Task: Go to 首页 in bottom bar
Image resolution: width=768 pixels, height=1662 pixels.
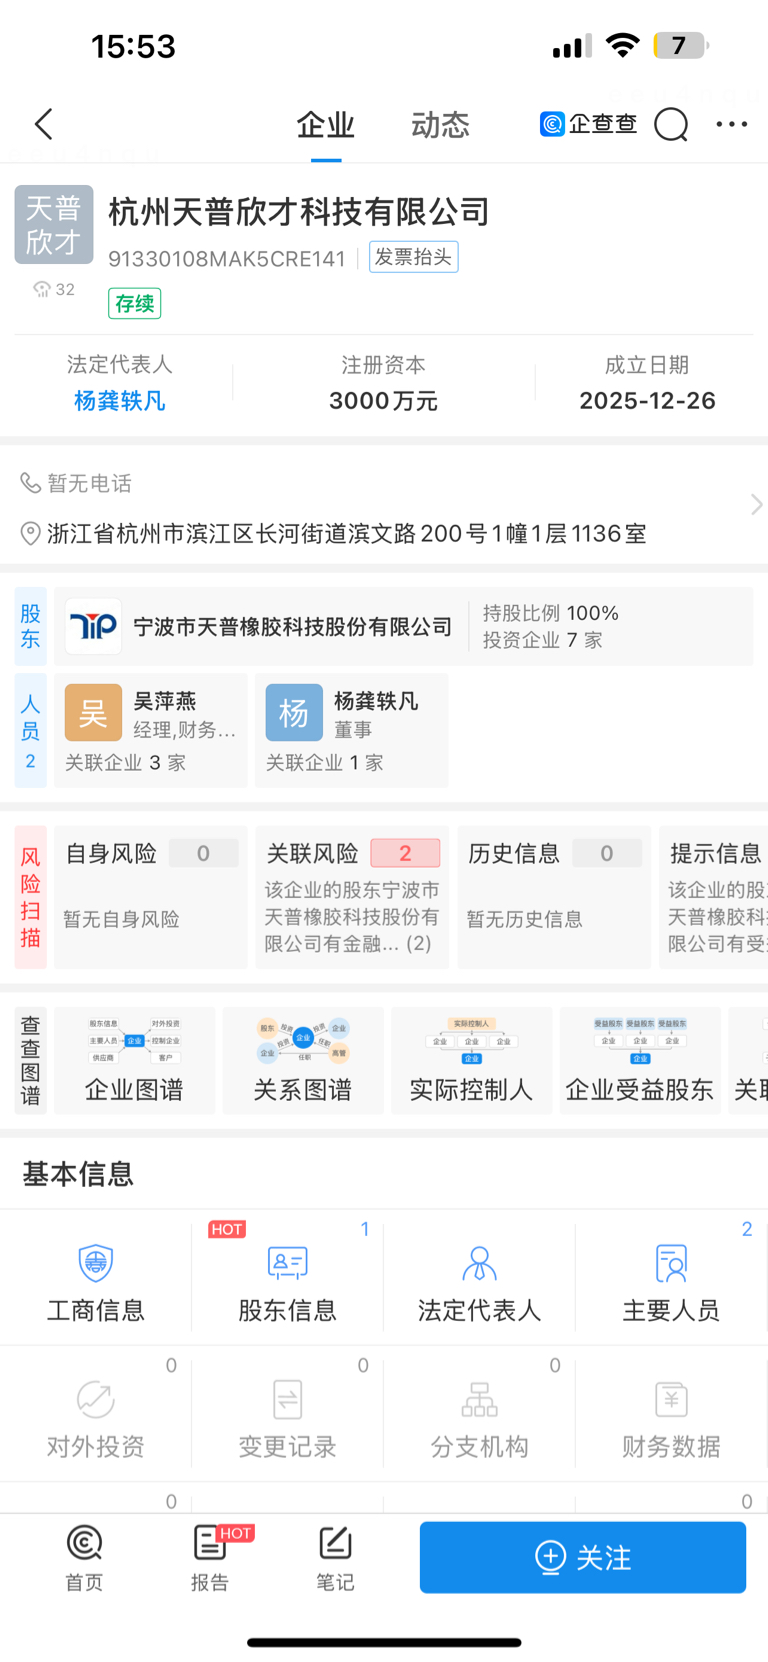Action: (84, 1558)
